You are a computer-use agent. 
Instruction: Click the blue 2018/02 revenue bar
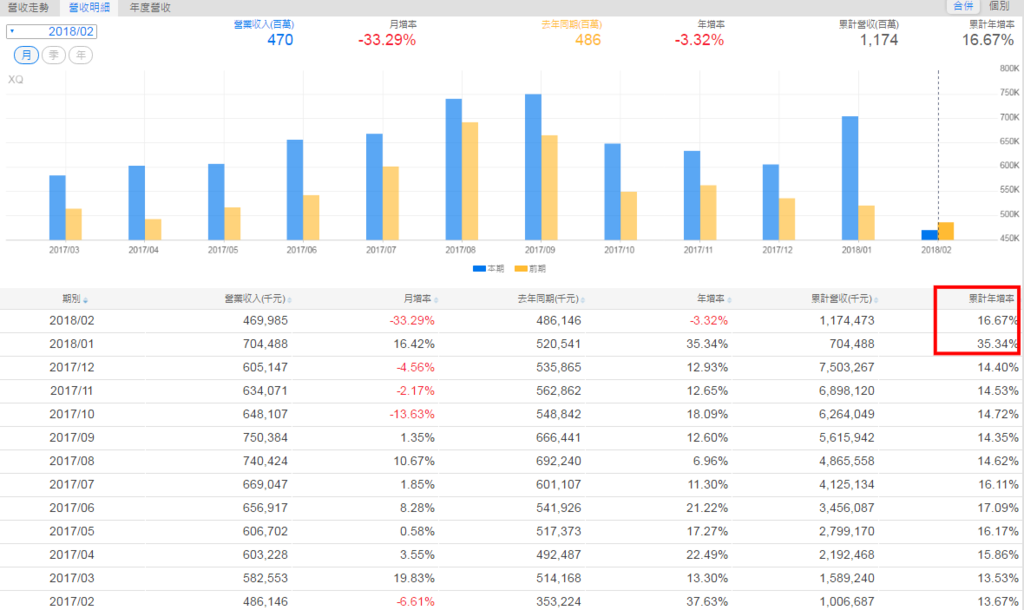click(x=929, y=235)
